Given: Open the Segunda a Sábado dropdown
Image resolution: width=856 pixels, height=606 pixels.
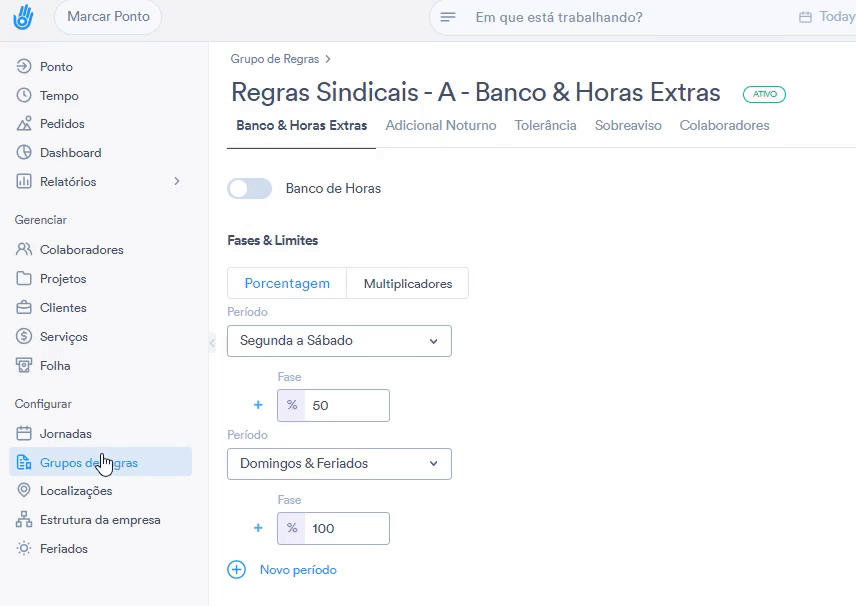Looking at the screenshot, I should pos(339,341).
